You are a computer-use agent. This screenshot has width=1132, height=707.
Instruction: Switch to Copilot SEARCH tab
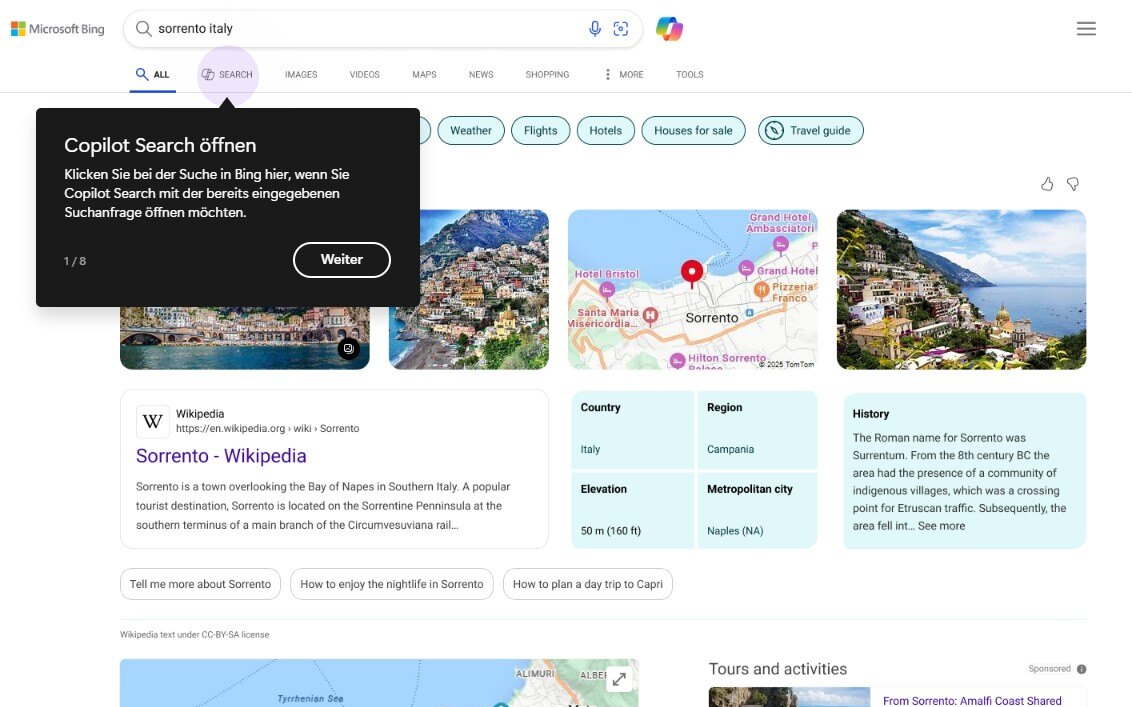click(x=227, y=74)
